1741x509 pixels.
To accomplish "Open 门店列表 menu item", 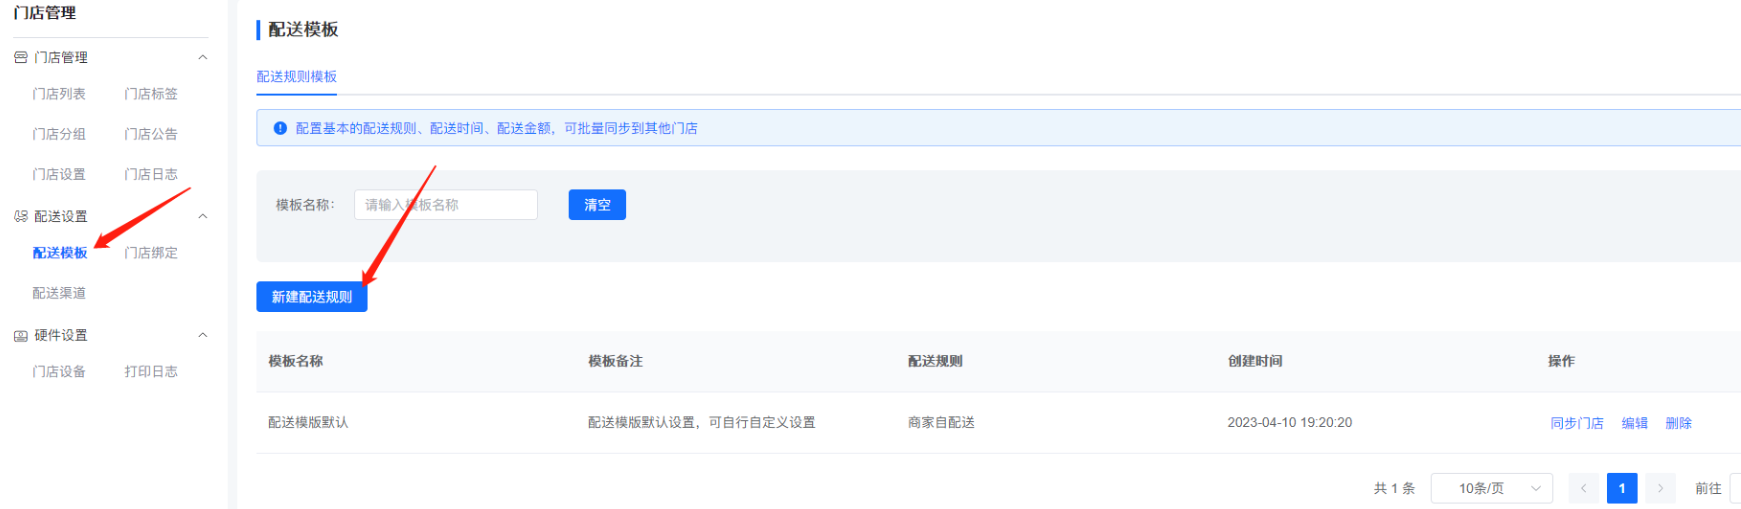I will click(59, 94).
